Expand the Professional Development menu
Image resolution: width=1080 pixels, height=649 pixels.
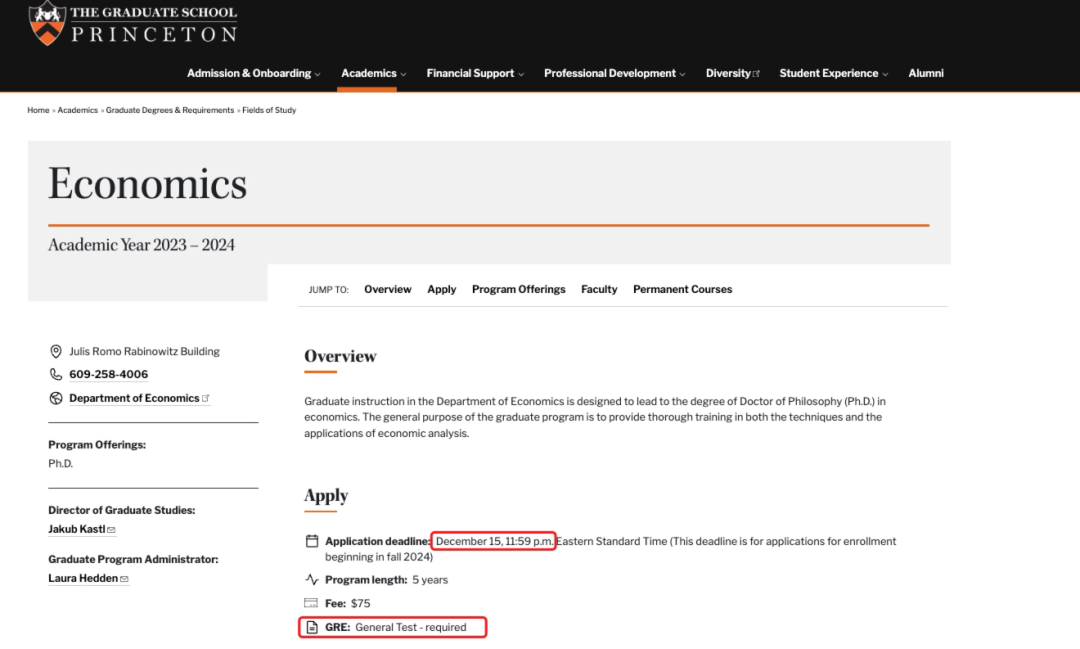[614, 73]
